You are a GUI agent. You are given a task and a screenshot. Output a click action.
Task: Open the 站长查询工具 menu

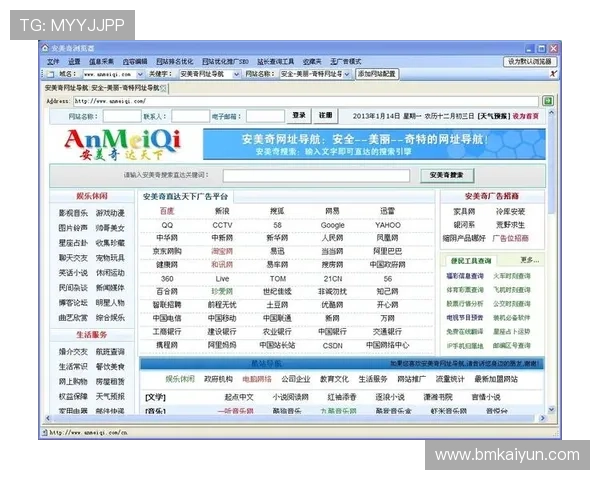pyautogui.click(x=276, y=62)
